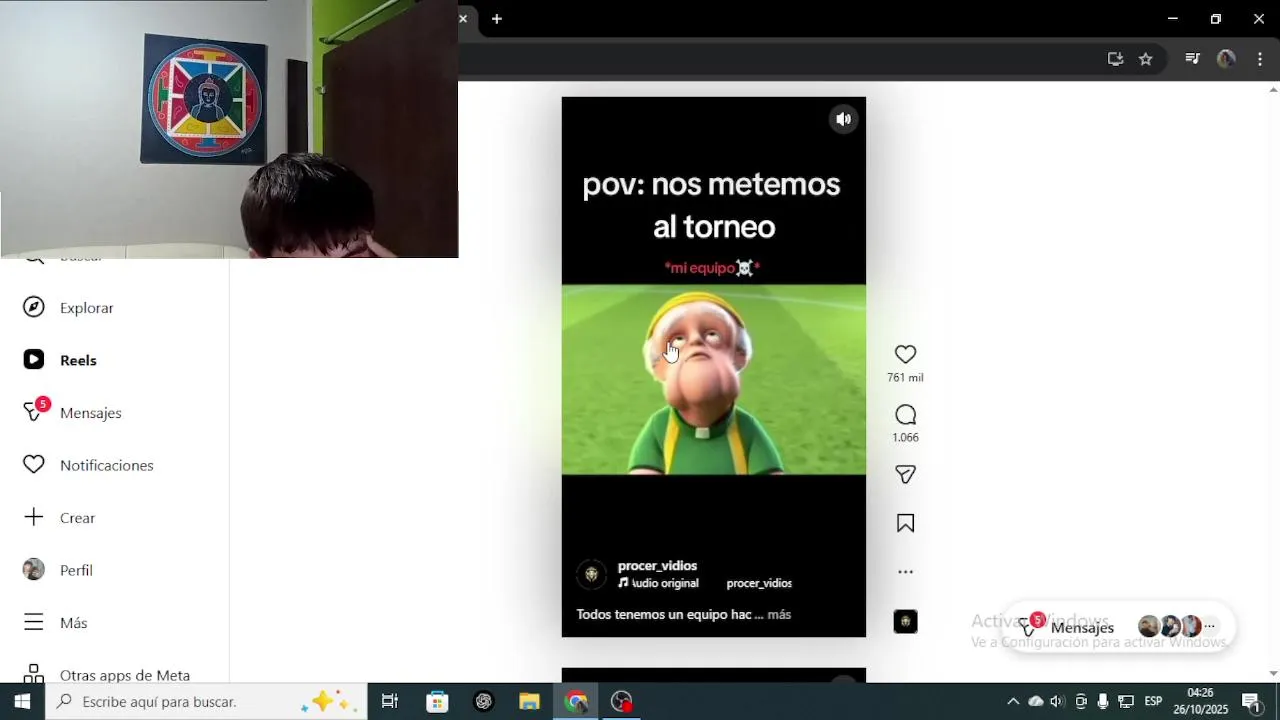Viewport: 1280px width, 720px height.
Task: Open Otras apps de Meta
Action: (x=106, y=675)
